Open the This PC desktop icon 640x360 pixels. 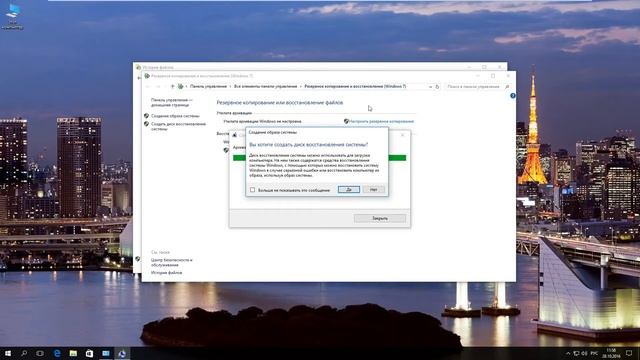point(13,16)
